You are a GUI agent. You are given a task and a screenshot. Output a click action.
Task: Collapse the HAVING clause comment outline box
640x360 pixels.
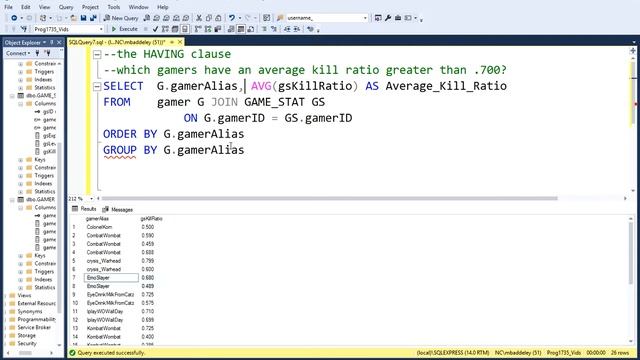(97, 54)
